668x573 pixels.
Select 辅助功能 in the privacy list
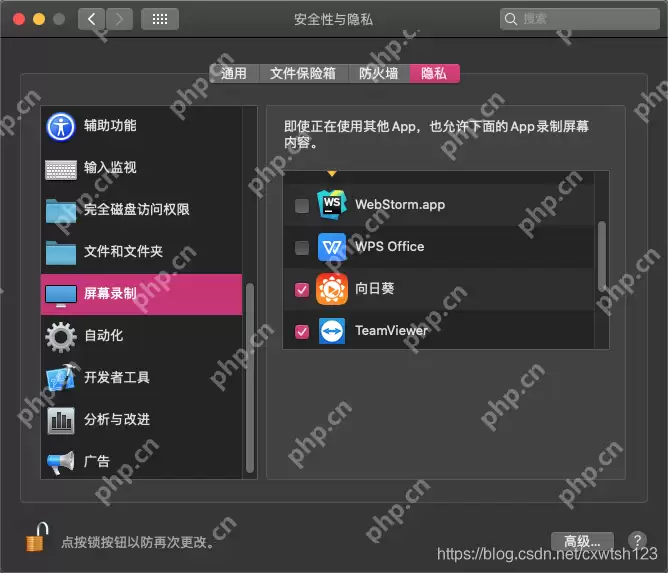[141, 126]
